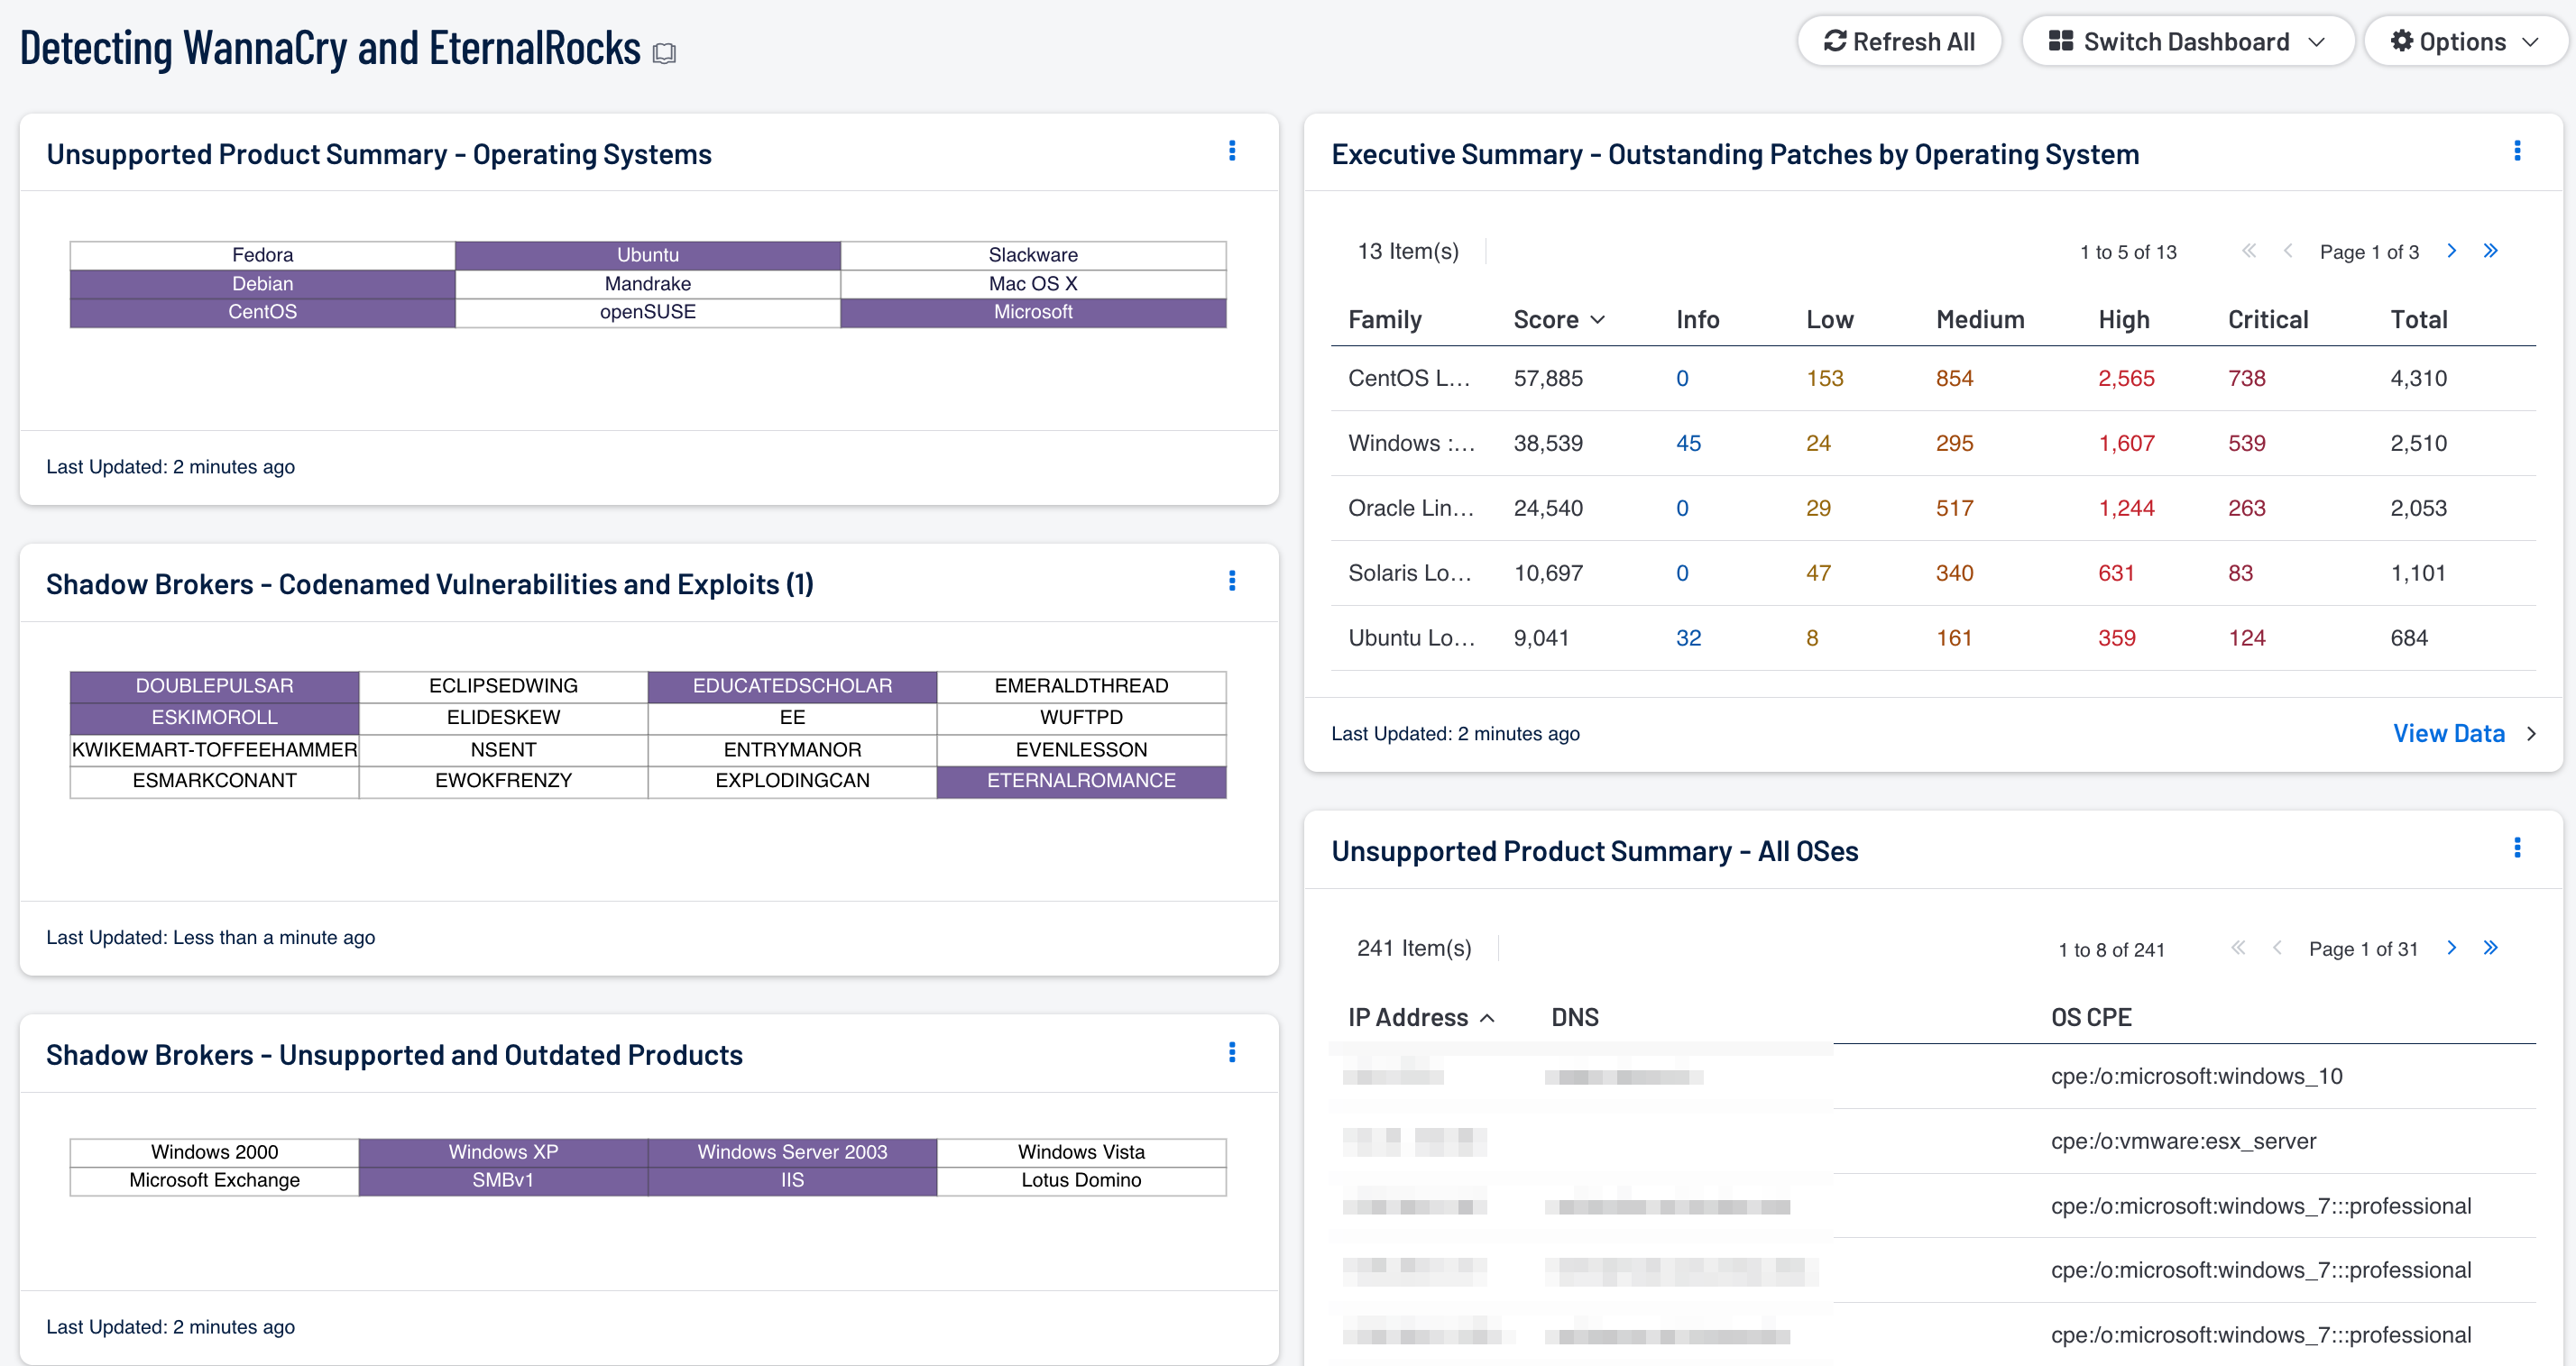
Task: Click the Medium column header
Action: [1979, 320]
